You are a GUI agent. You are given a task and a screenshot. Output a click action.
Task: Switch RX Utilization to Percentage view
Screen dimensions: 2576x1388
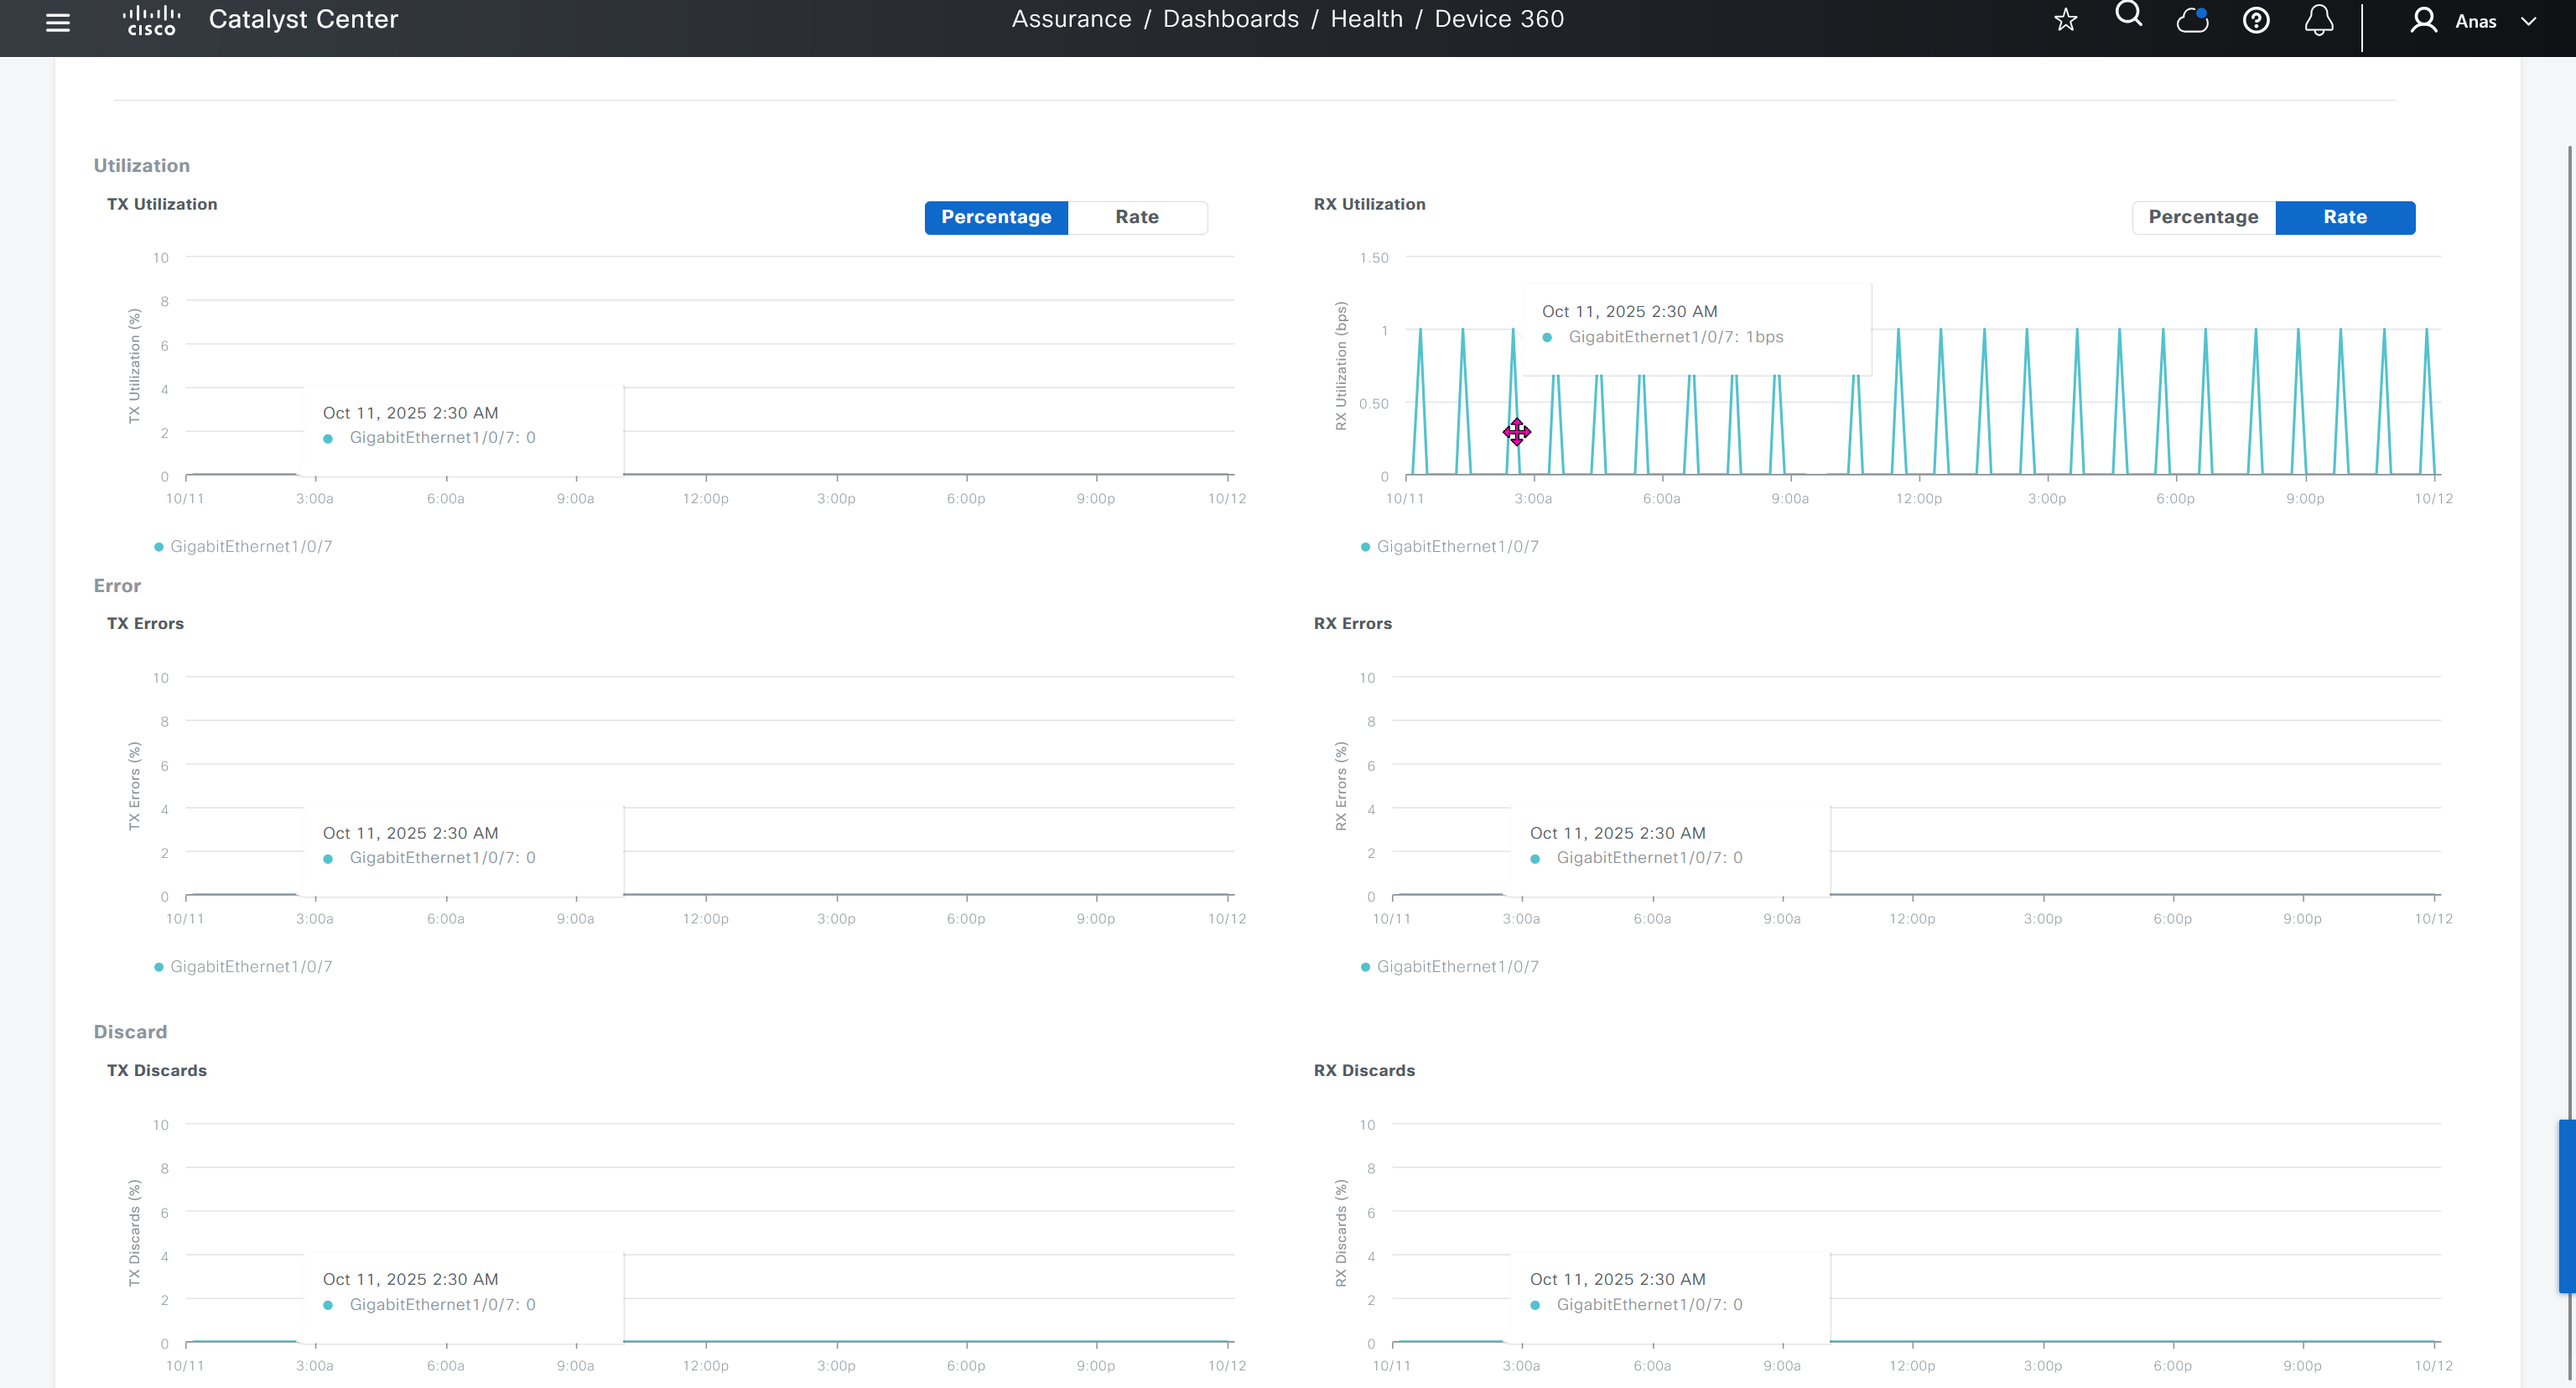point(2203,217)
